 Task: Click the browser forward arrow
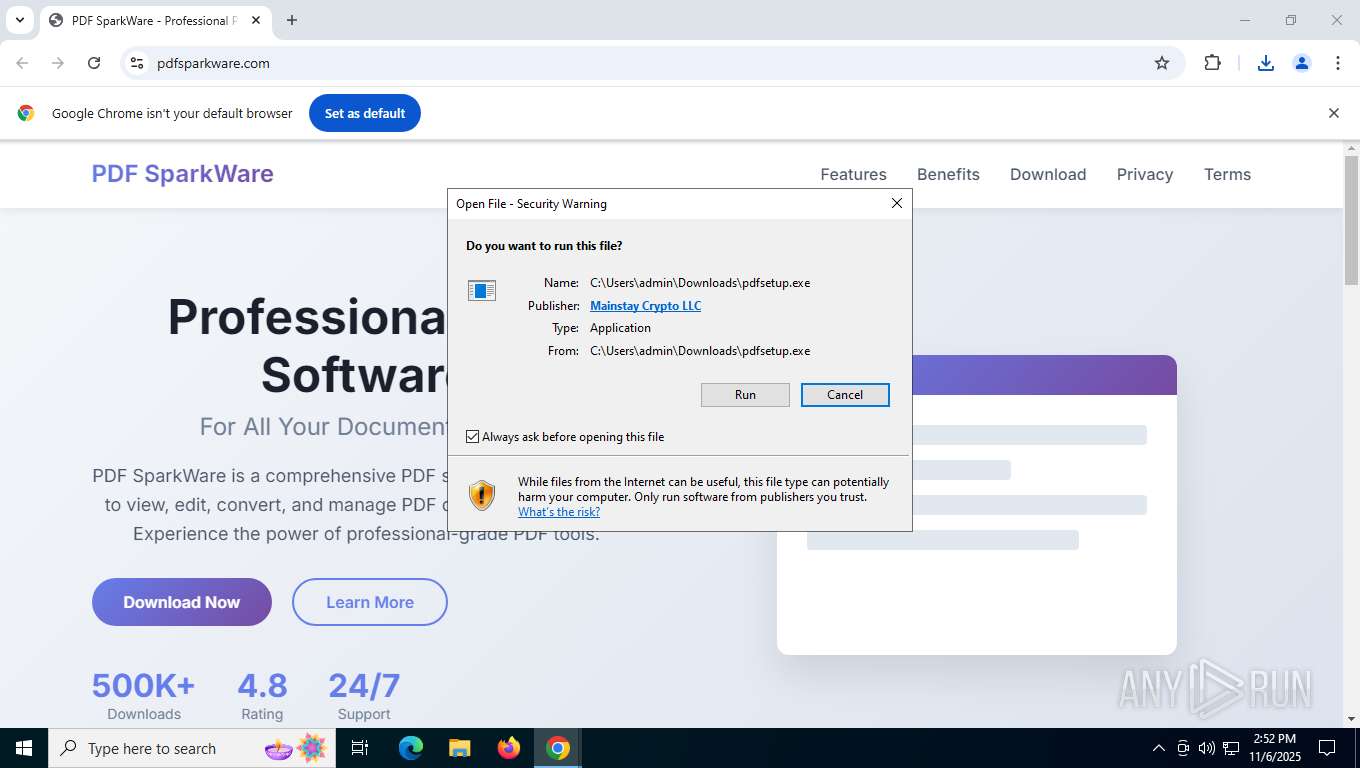pos(58,63)
